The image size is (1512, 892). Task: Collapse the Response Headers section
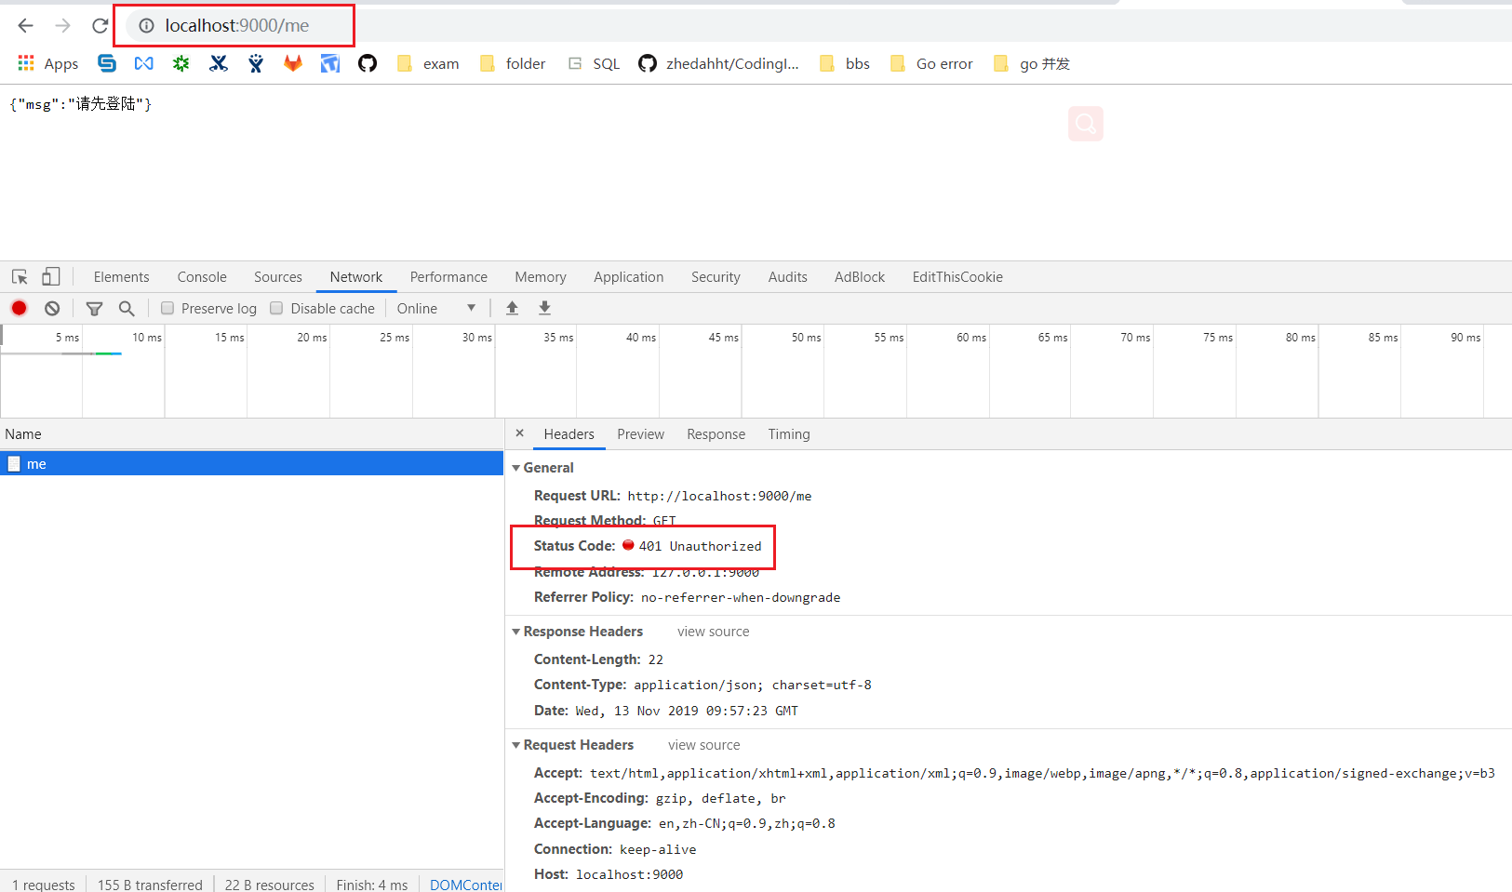click(516, 631)
